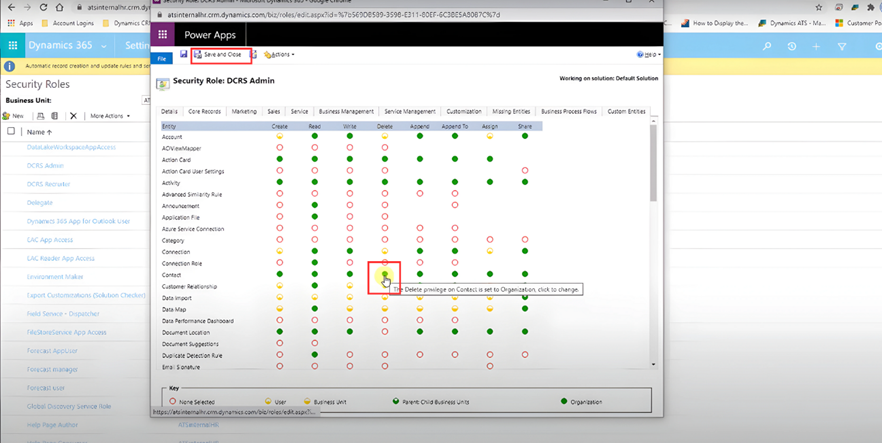Click the X delete icon in Security Roles toolbar
This screenshot has height=443, width=882.
pyautogui.click(x=73, y=116)
